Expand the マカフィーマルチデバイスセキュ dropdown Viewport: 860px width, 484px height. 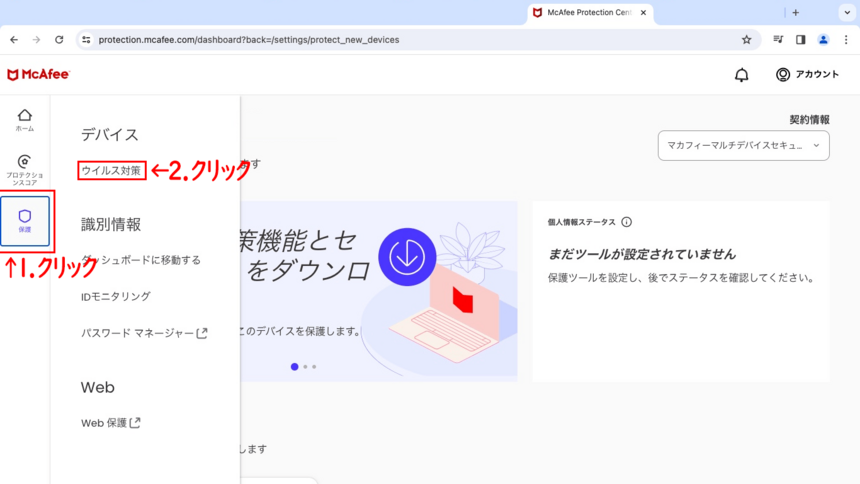(744, 145)
